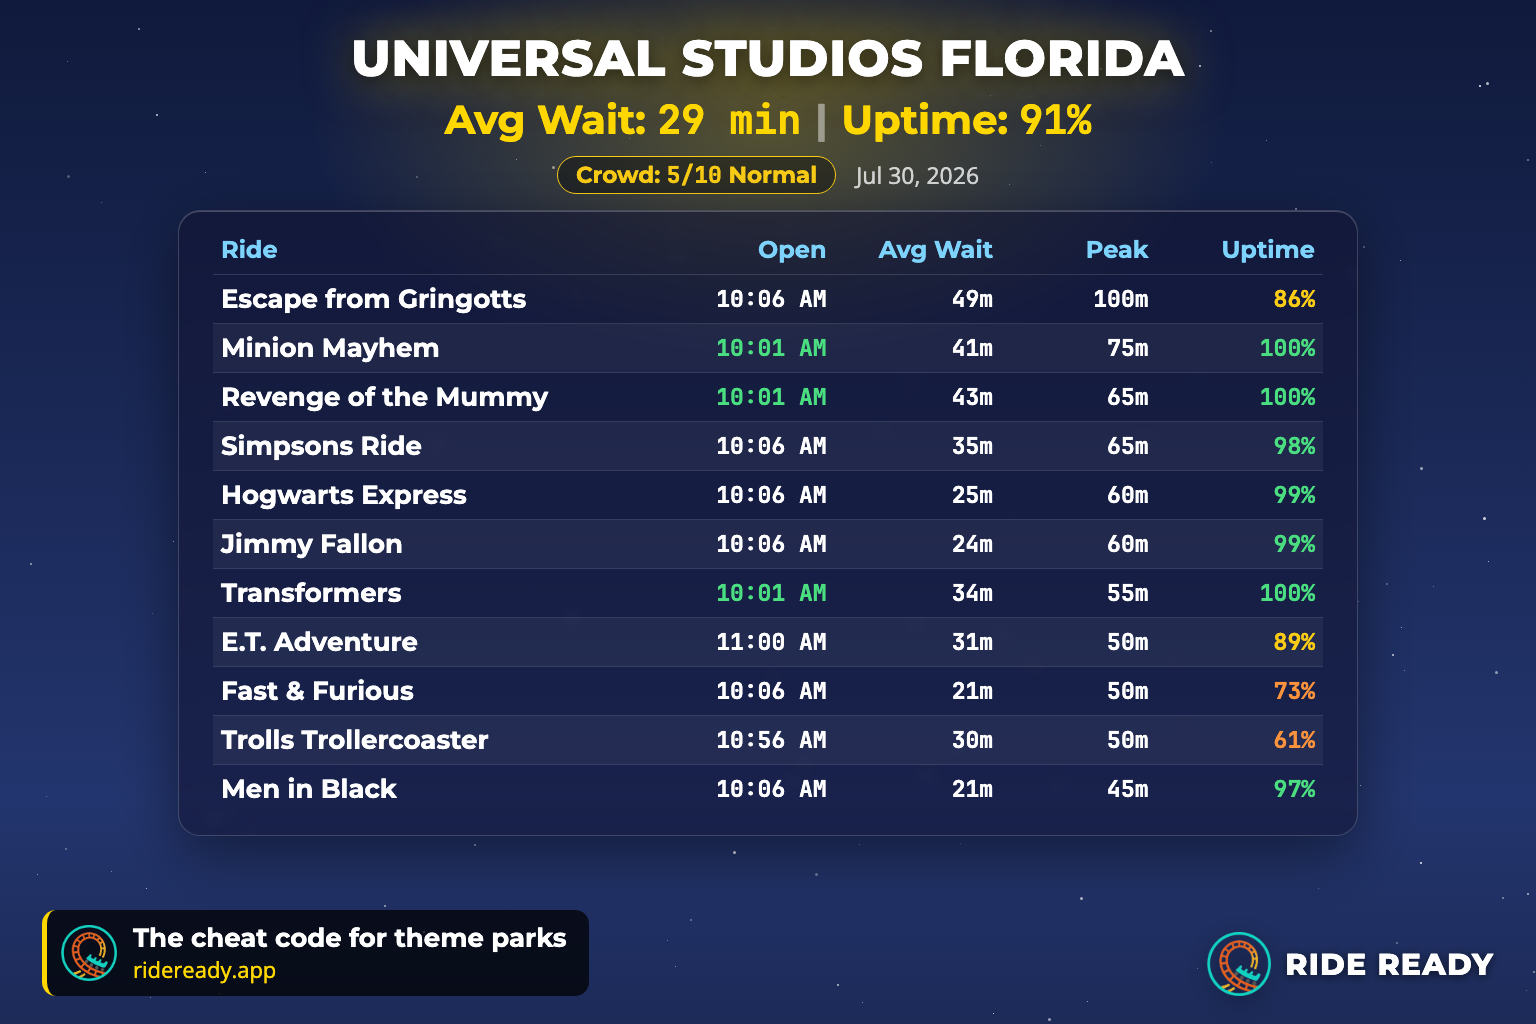This screenshot has height=1024, width=1536.
Task: Click the 25m average wait for Hogwarts Express
Action: point(972,495)
